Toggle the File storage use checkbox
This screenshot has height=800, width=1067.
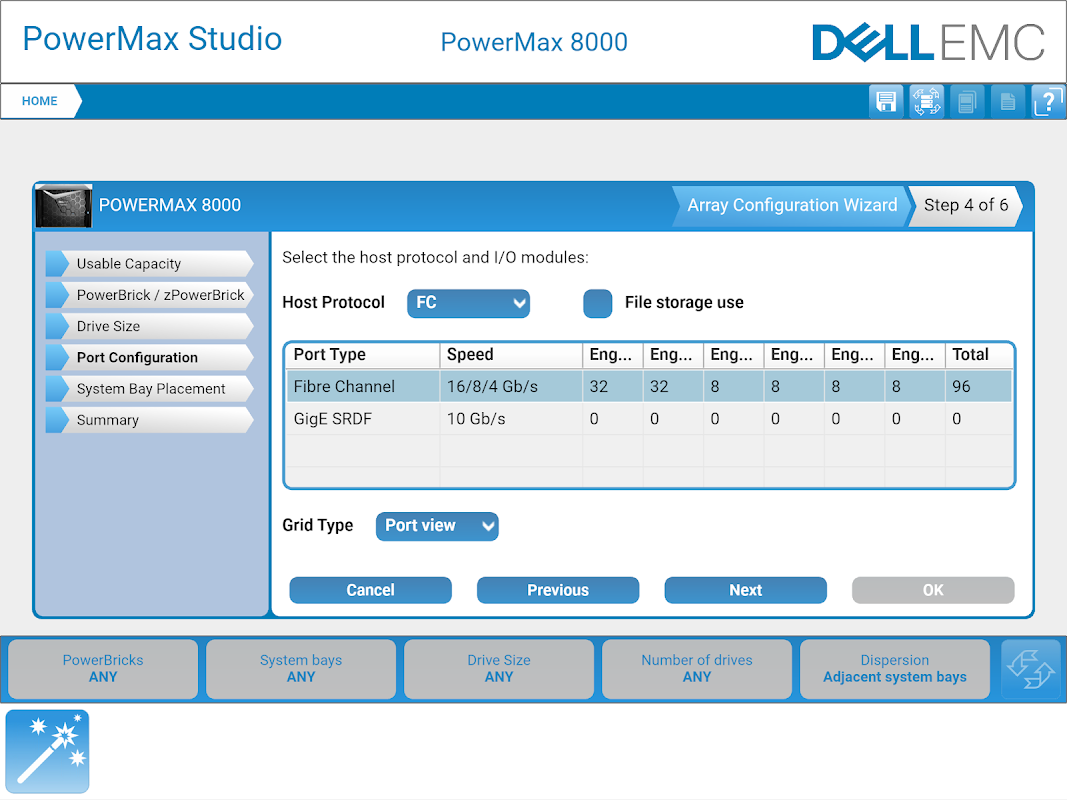pyautogui.click(x=597, y=303)
